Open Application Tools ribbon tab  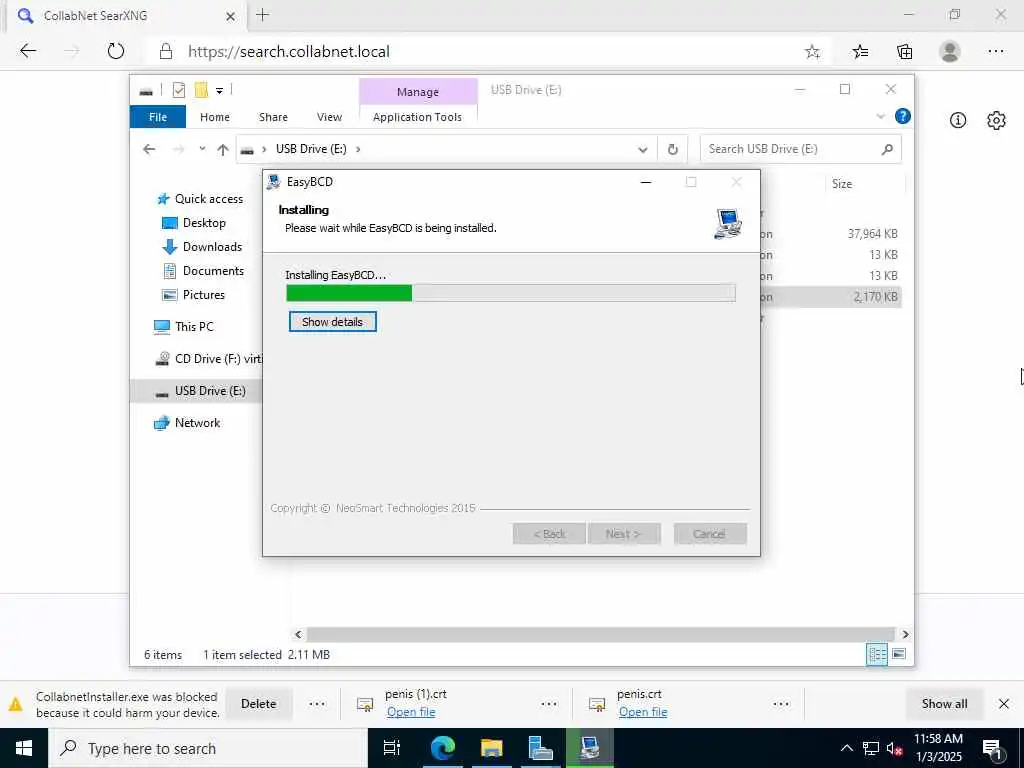pos(417,117)
